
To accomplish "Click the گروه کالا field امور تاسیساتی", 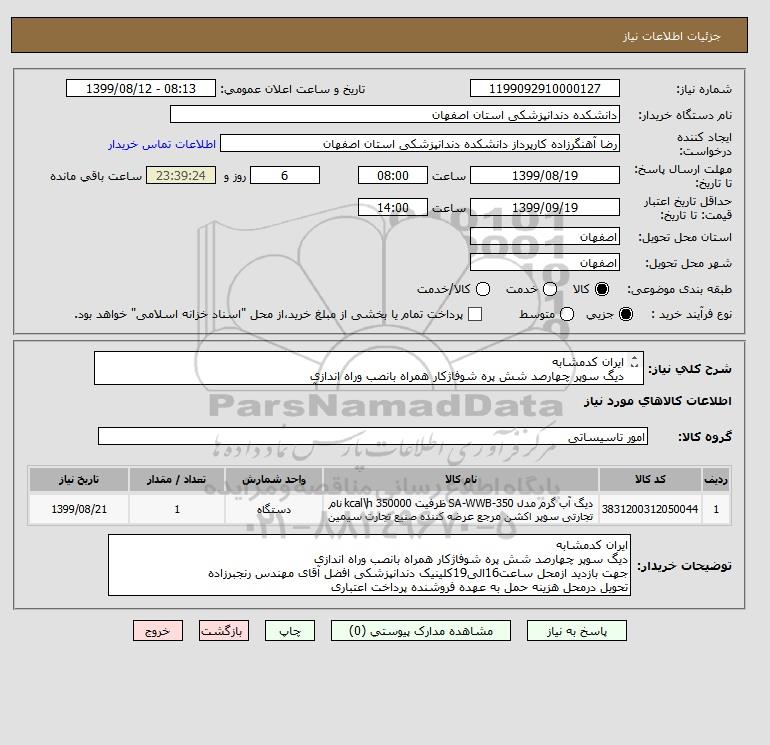I will [373, 436].
